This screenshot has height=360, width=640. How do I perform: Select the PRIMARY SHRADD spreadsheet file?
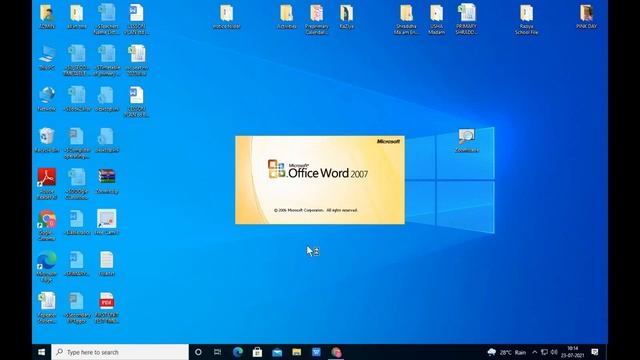(466, 20)
